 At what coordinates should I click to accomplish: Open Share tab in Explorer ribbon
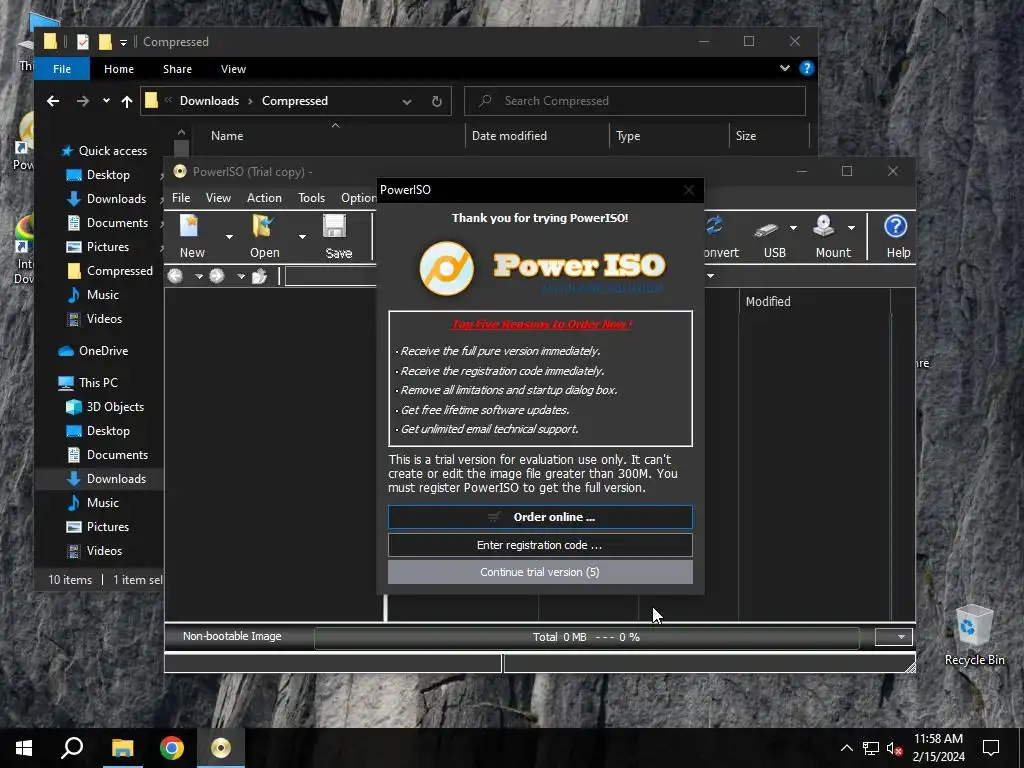pos(177,69)
